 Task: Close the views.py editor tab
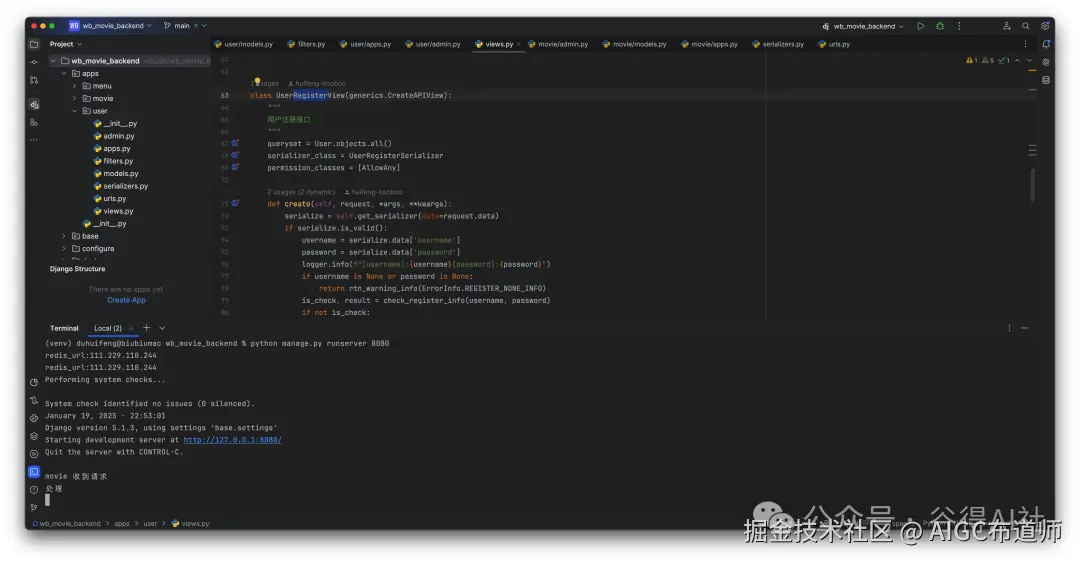click(518, 44)
